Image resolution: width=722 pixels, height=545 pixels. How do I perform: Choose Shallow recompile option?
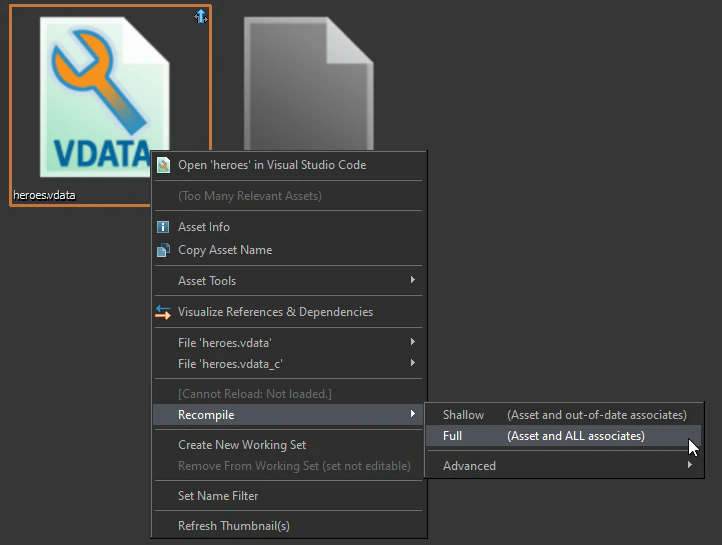[x=560, y=415]
